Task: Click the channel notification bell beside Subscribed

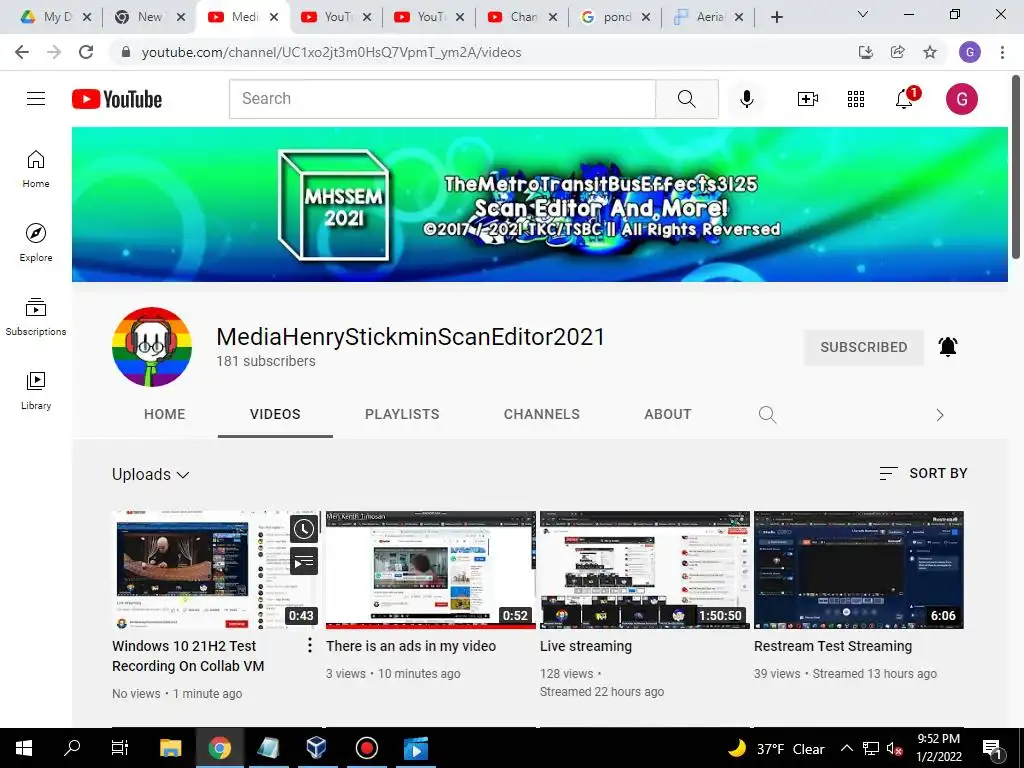Action: pos(948,346)
